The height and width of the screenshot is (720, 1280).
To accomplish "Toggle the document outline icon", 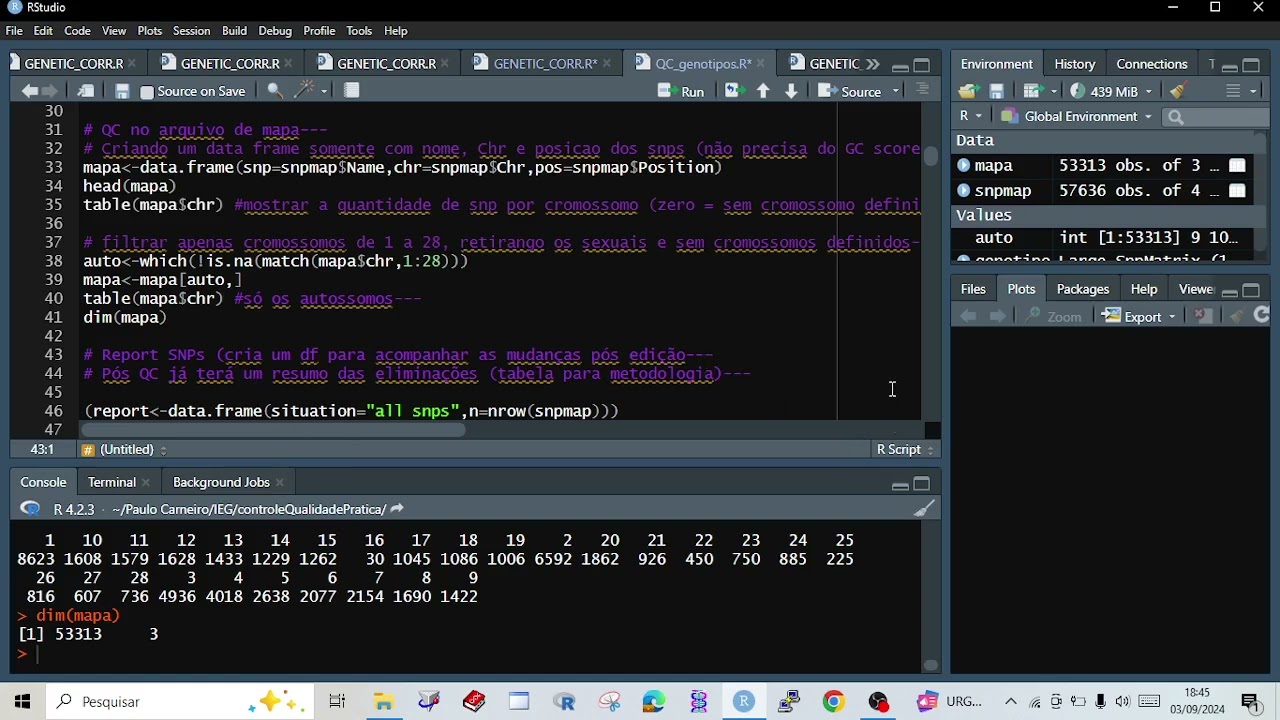I will click(922, 90).
